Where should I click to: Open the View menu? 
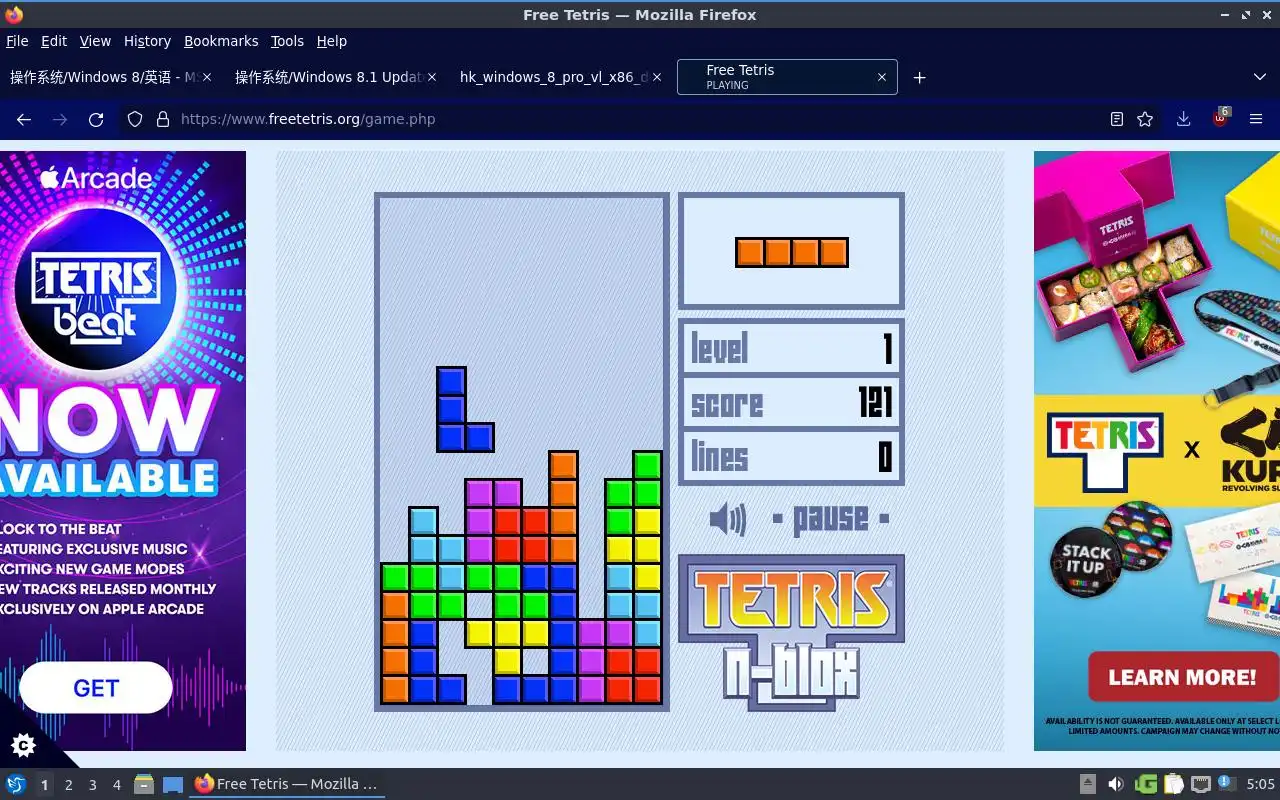coord(95,41)
